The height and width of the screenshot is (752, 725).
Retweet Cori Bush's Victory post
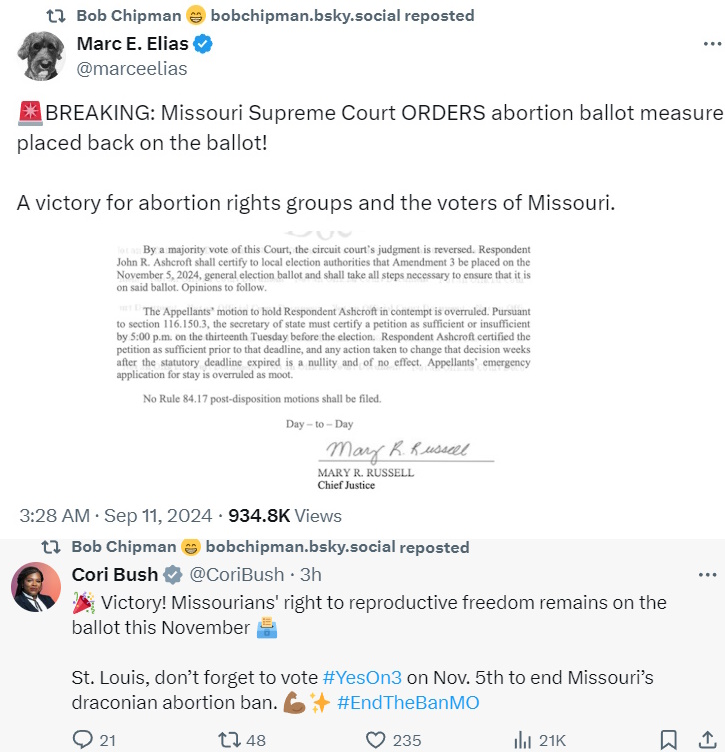click(229, 740)
